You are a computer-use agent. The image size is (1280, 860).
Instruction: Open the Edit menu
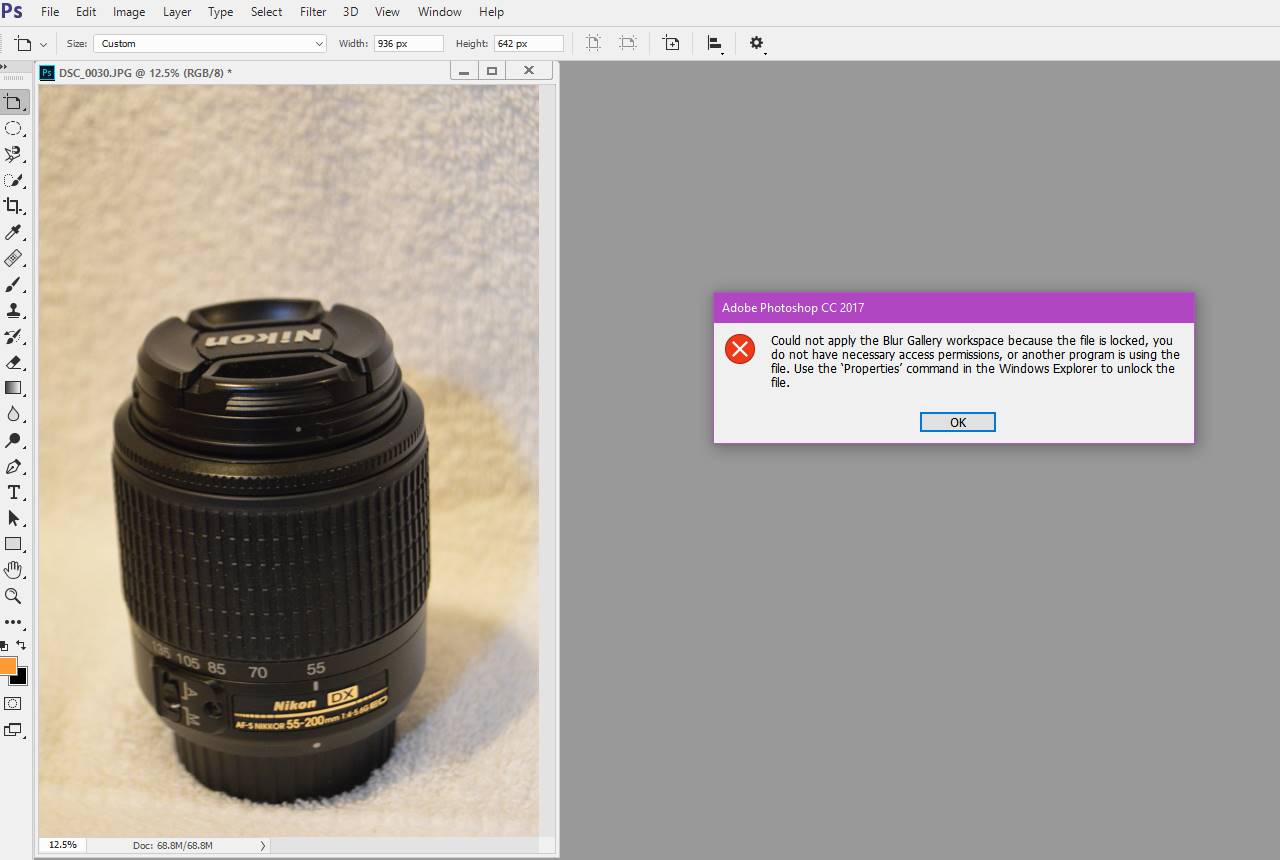pos(86,12)
